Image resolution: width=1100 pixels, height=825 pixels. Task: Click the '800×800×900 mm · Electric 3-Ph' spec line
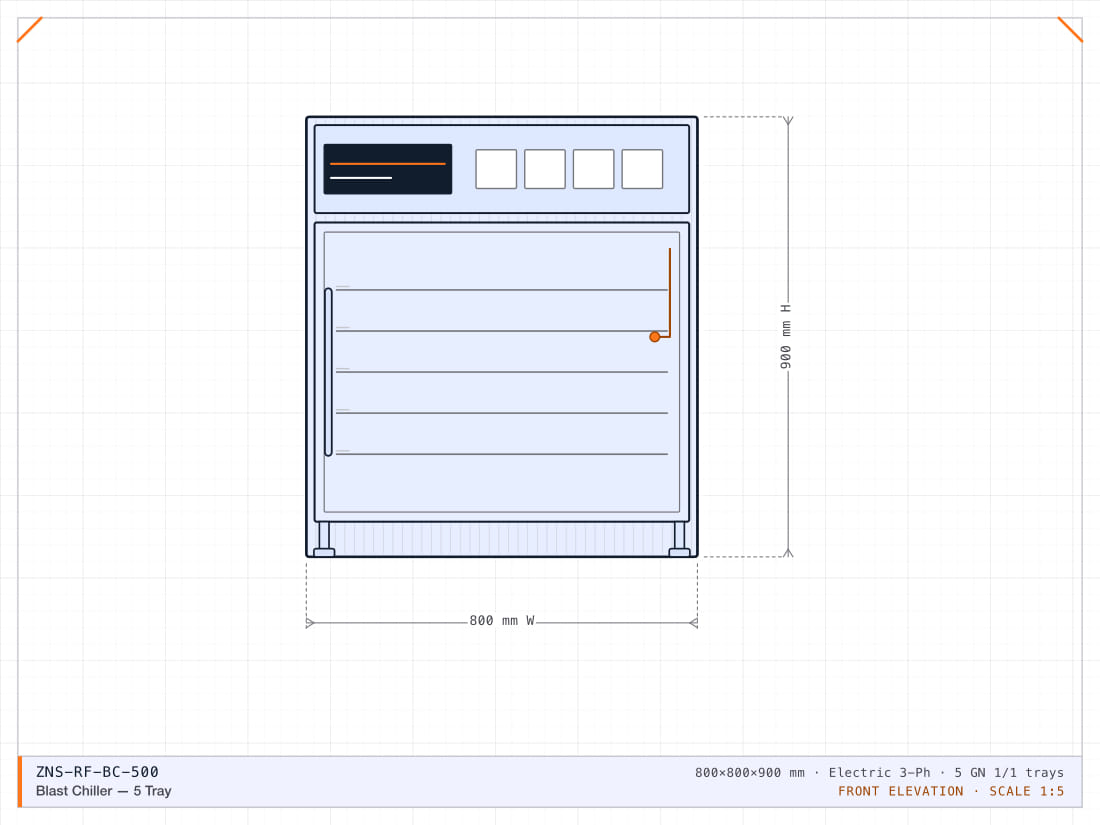(x=879, y=772)
